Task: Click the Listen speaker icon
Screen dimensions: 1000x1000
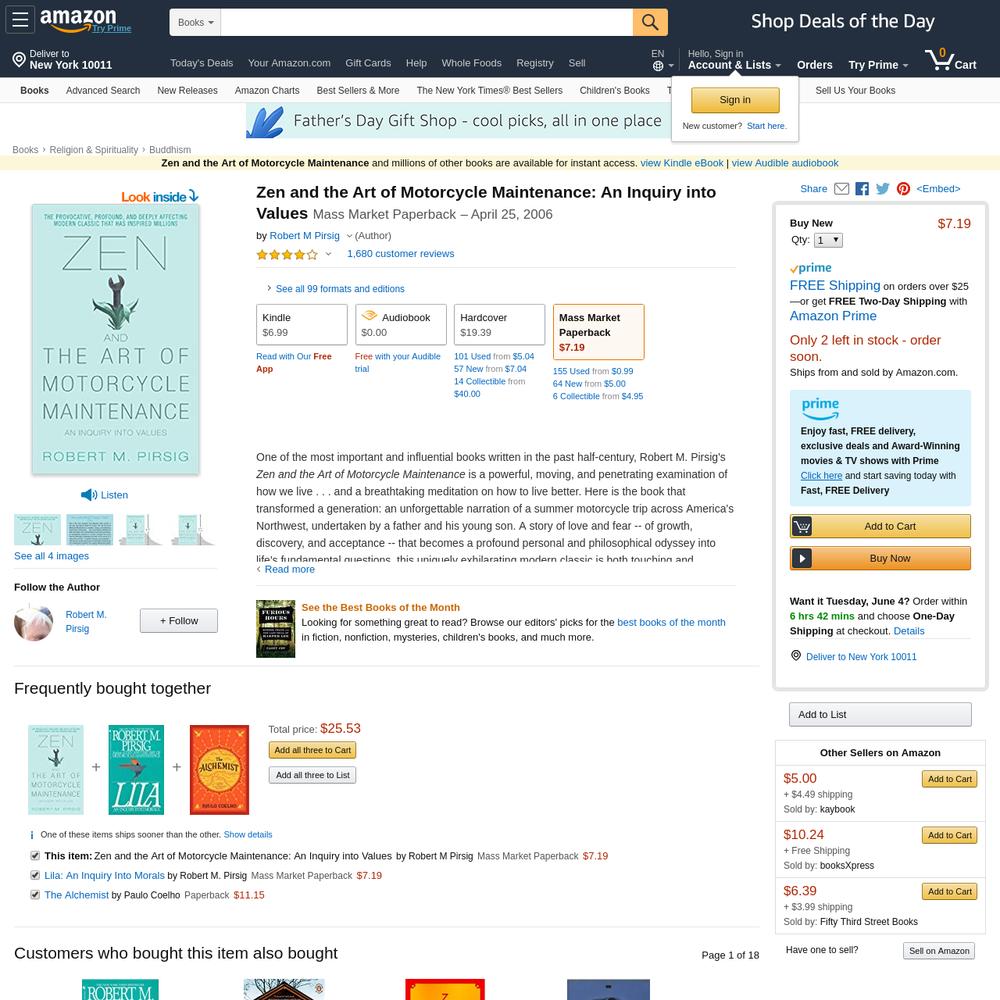Action: (89, 495)
